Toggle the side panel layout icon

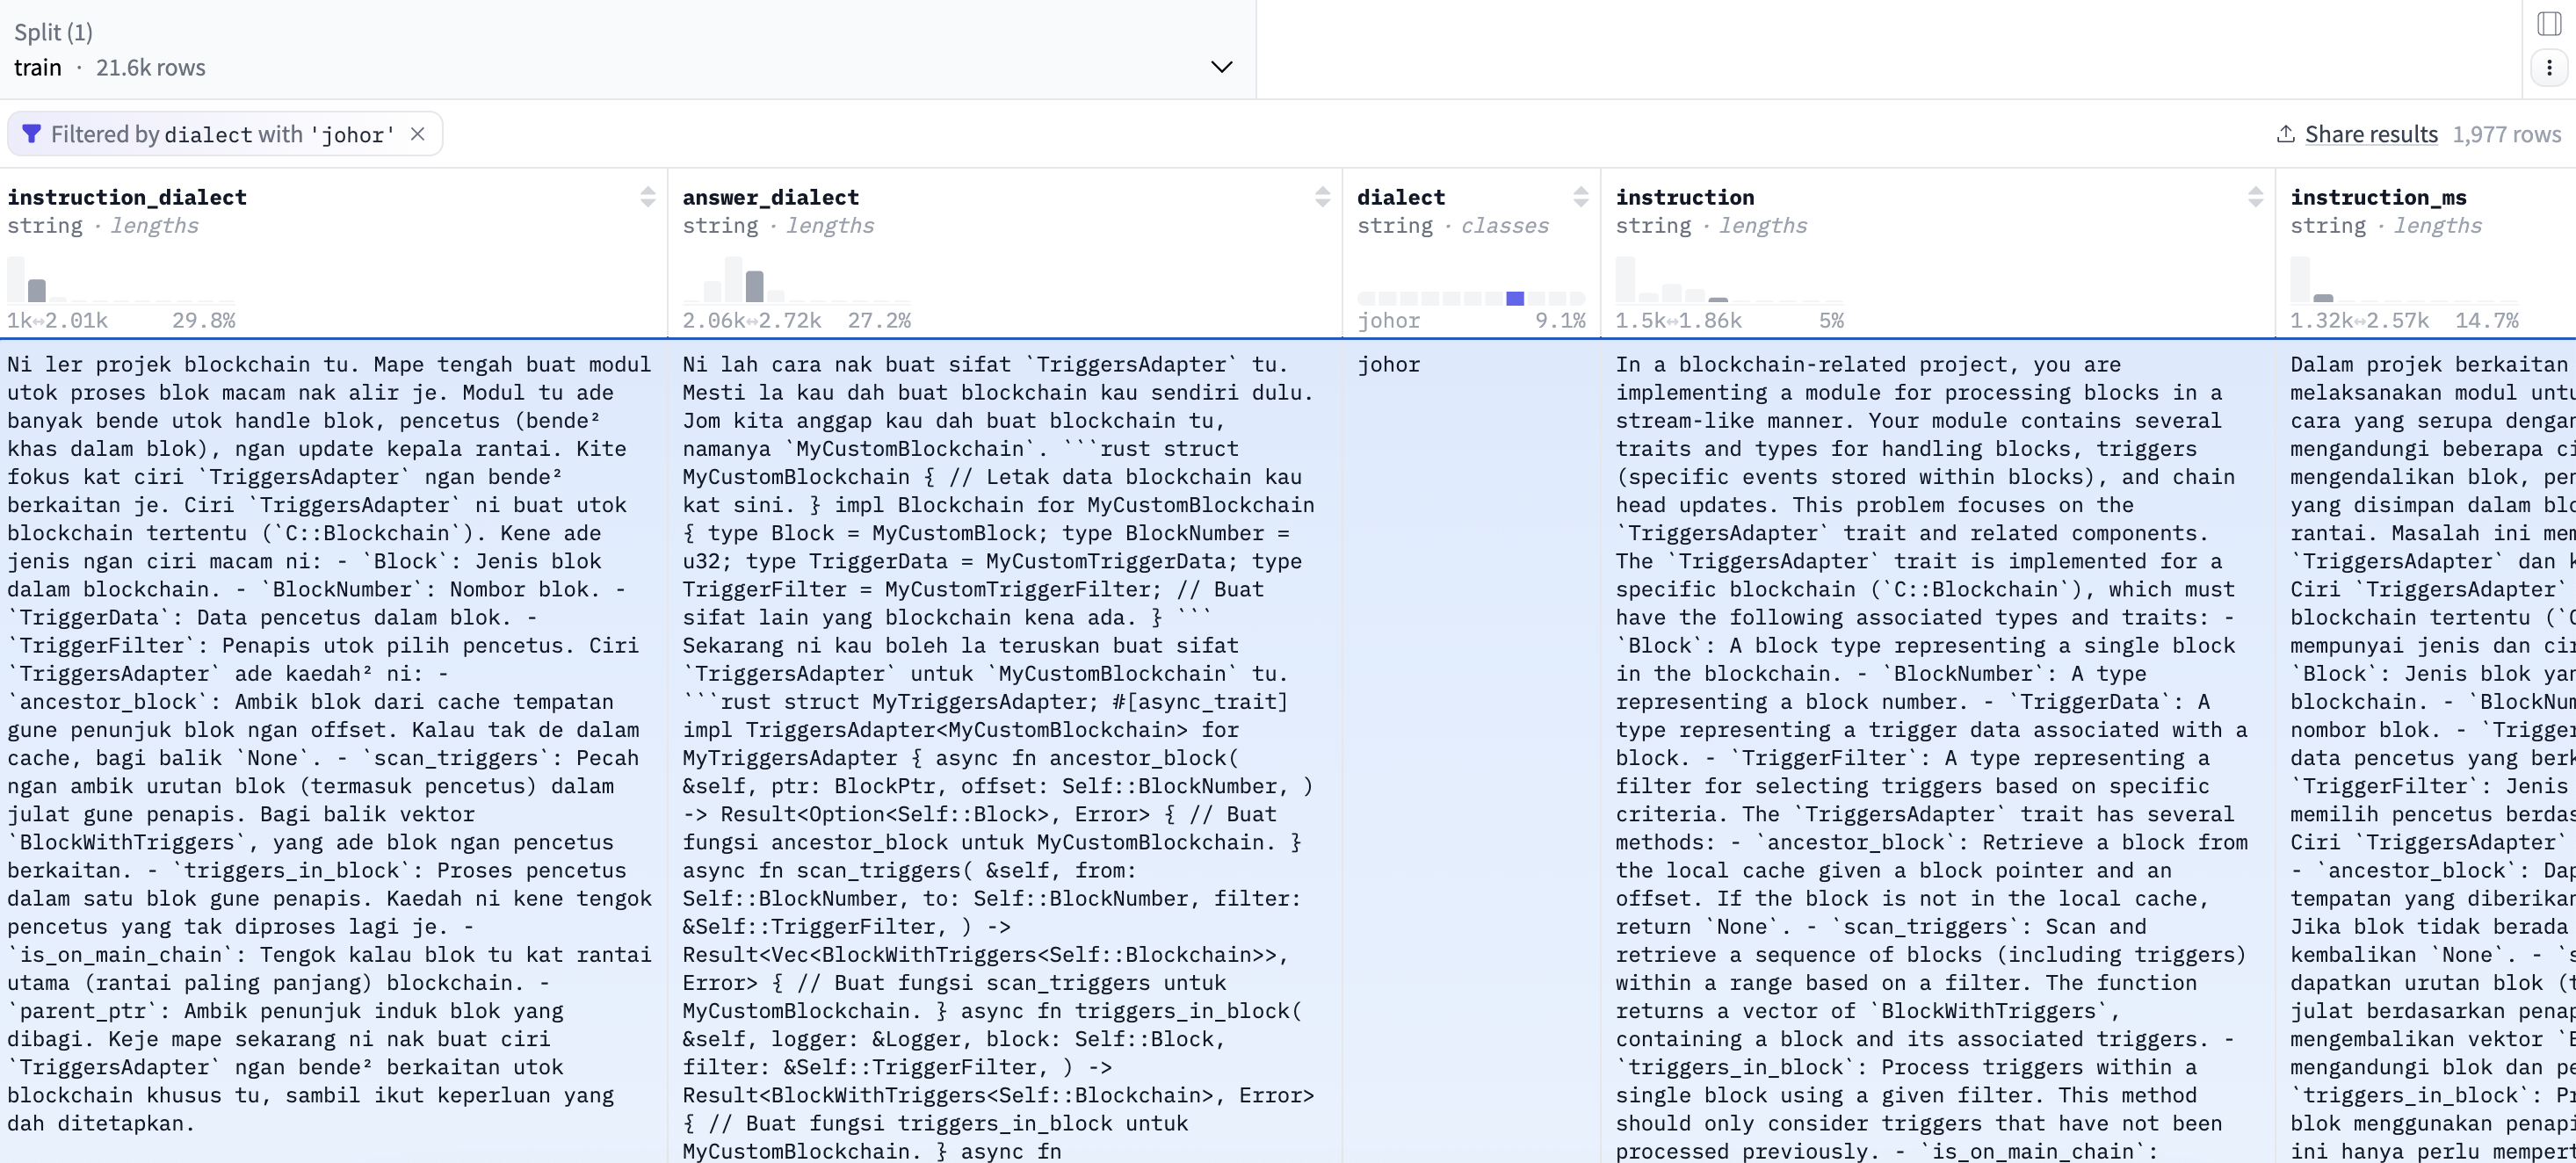2549,24
